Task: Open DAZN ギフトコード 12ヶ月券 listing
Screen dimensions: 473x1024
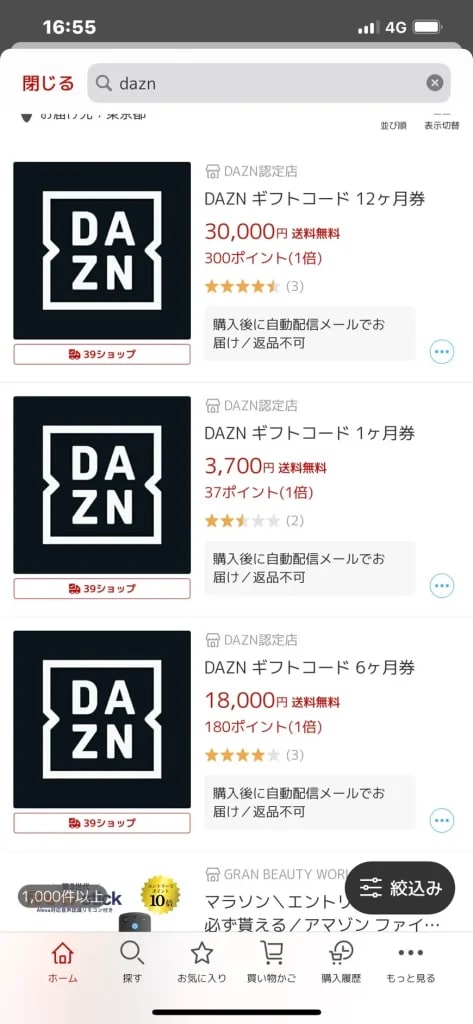Action: pyautogui.click(x=315, y=199)
